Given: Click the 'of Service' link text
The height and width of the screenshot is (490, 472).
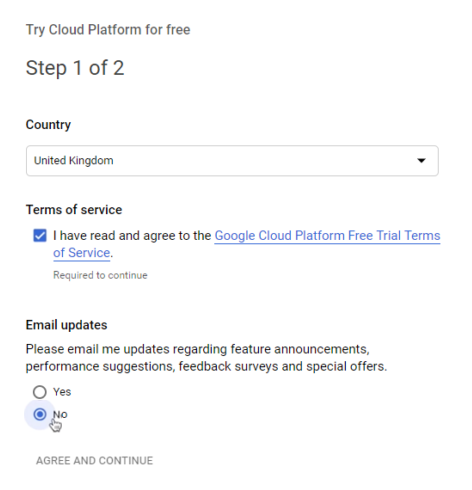Looking at the screenshot, I should click(81, 253).
